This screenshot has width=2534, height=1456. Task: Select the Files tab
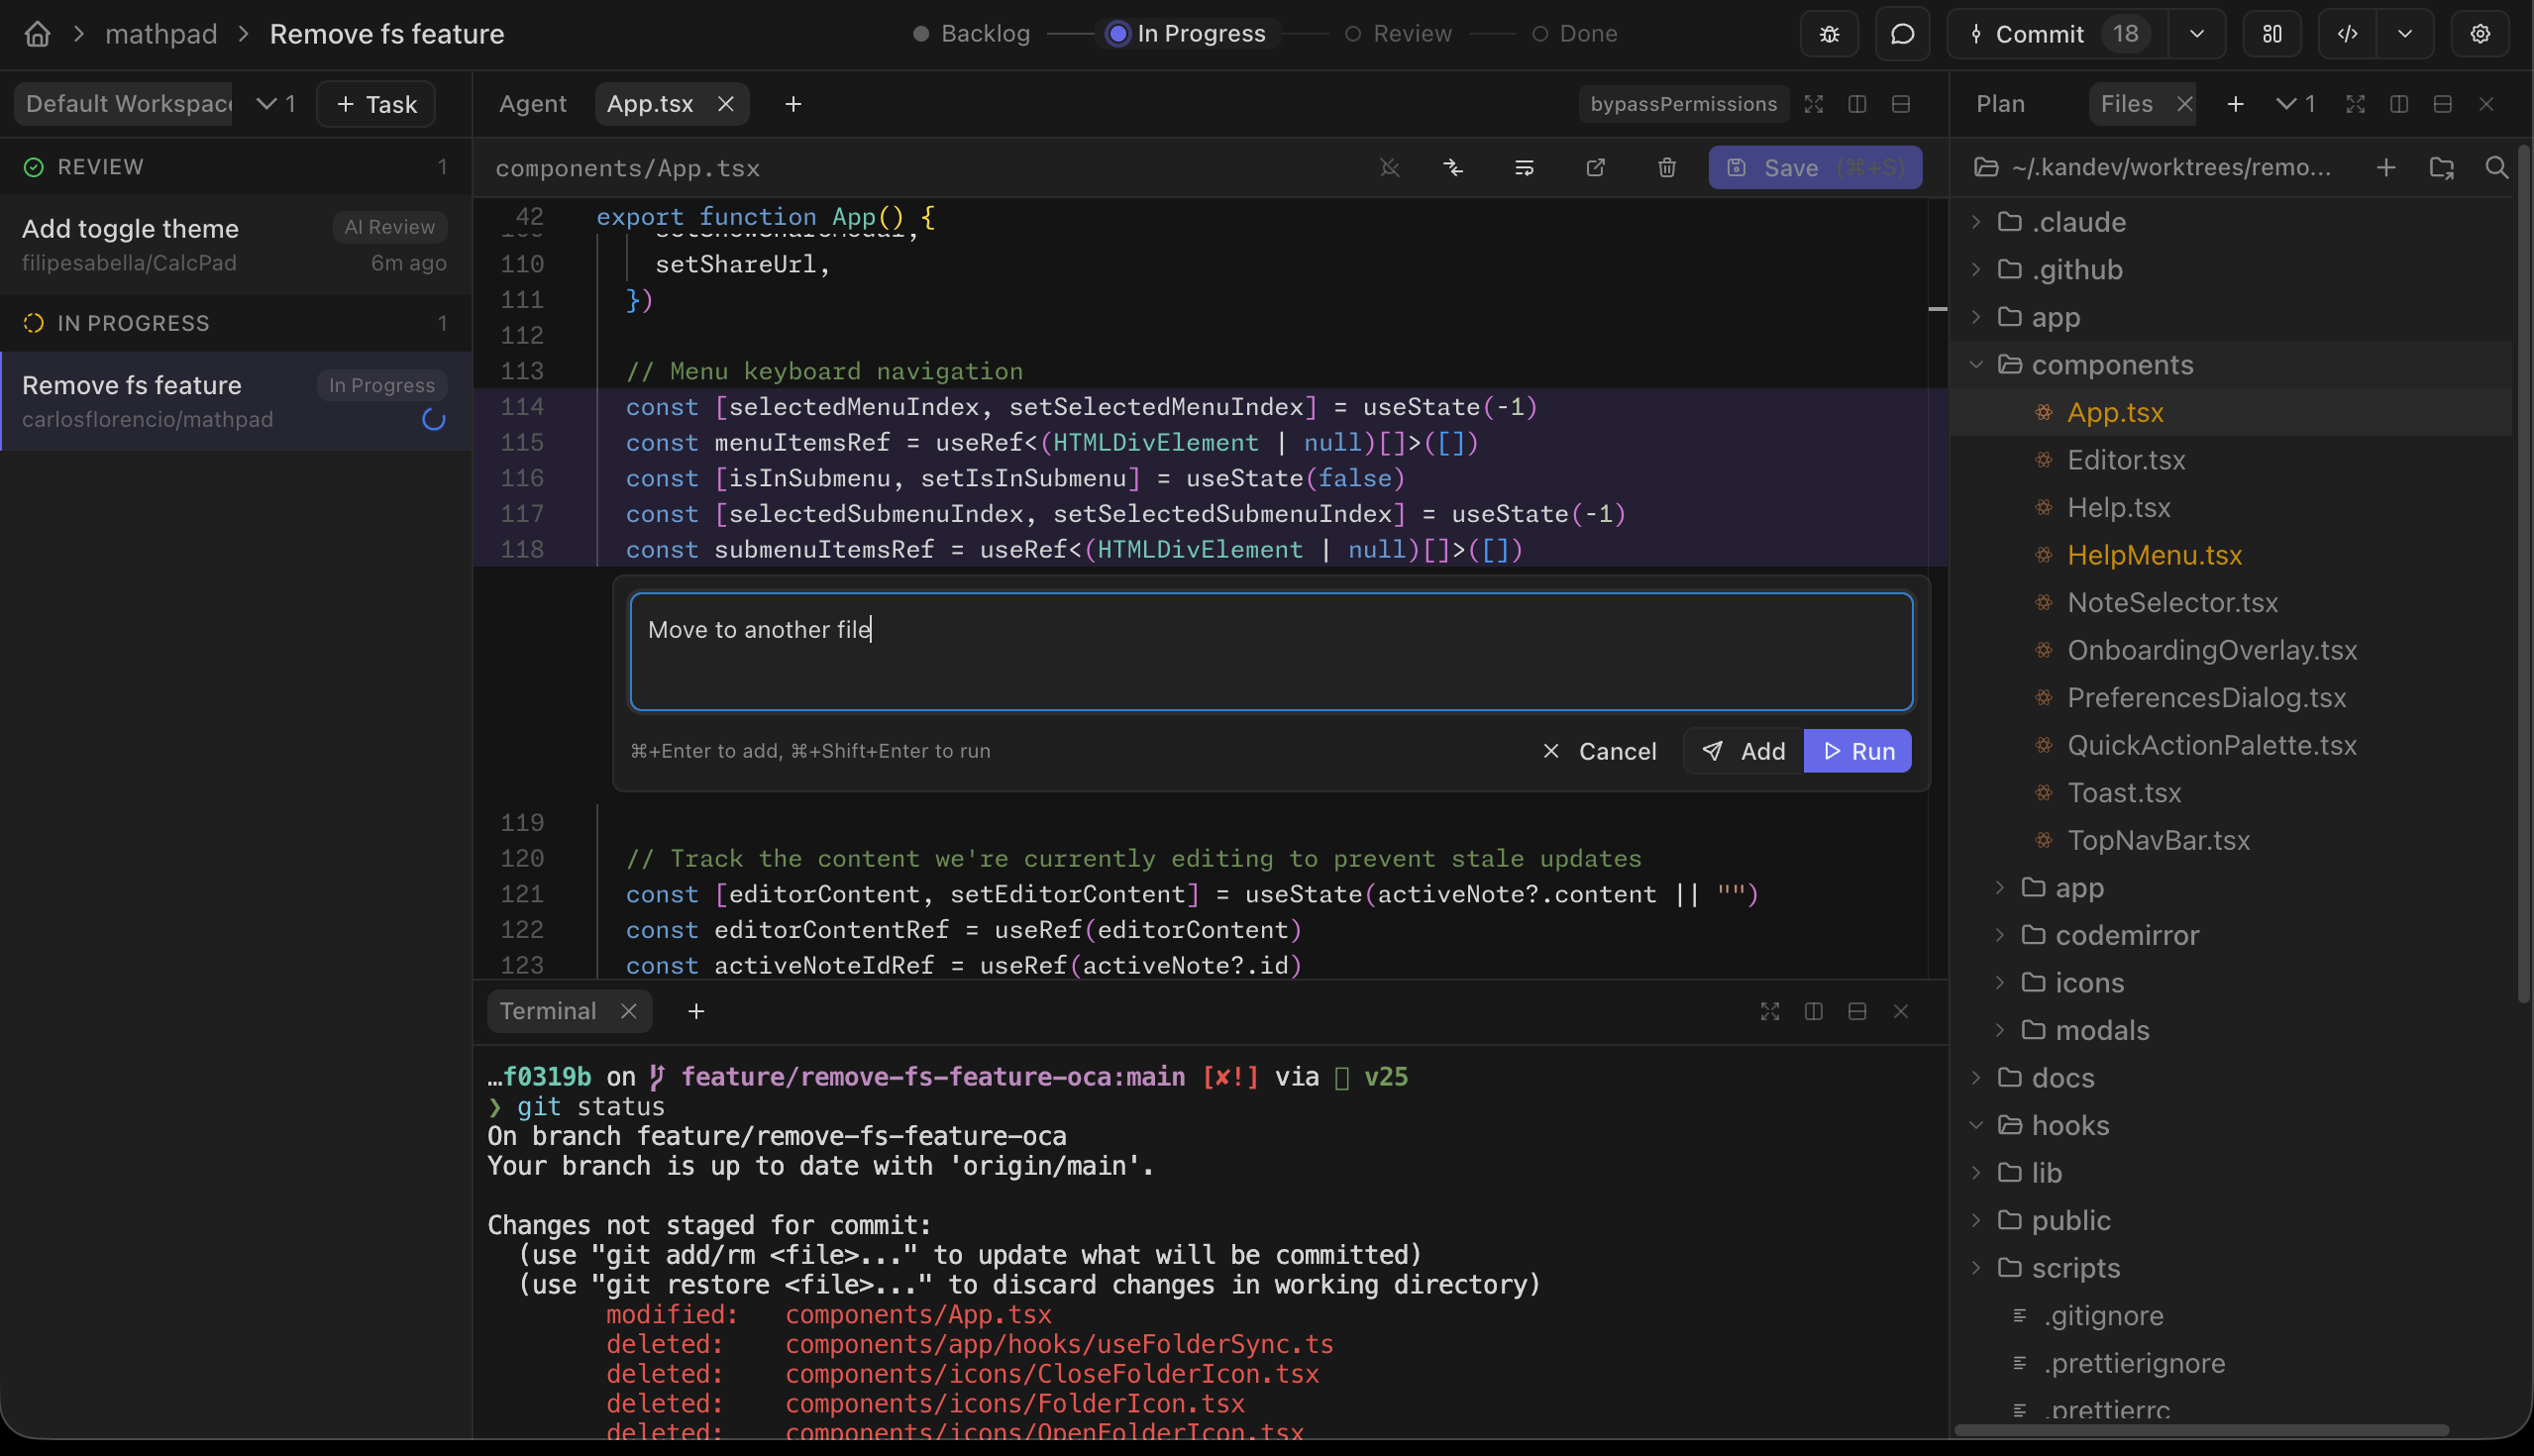2126,104
